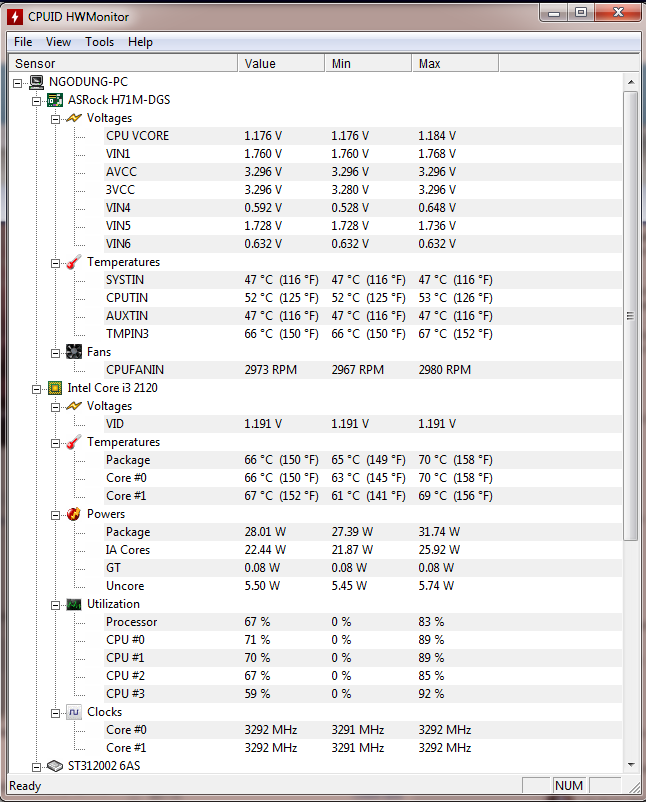Screen dimensions: 646x802
Task: Click the vertical scrollbar down arrow
Action: (630, 764)
